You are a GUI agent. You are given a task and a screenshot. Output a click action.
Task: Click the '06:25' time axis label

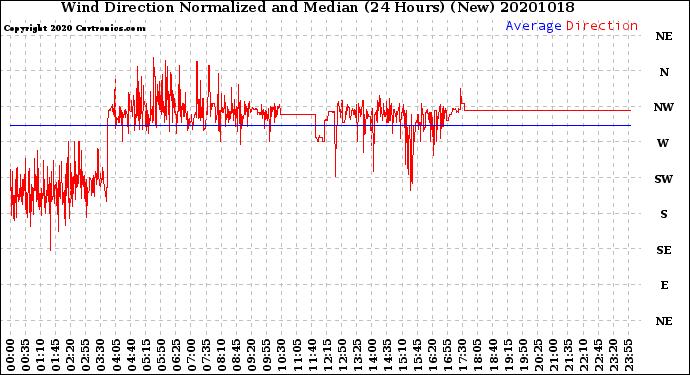click(176, 355)
